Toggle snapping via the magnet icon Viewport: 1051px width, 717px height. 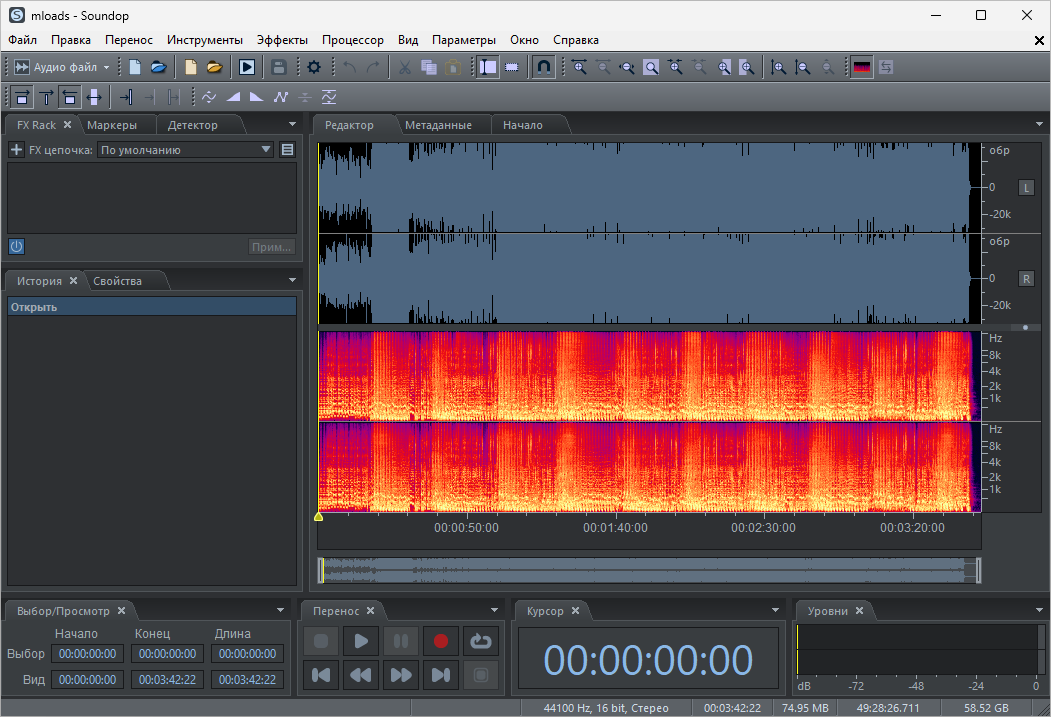[543, 66]
